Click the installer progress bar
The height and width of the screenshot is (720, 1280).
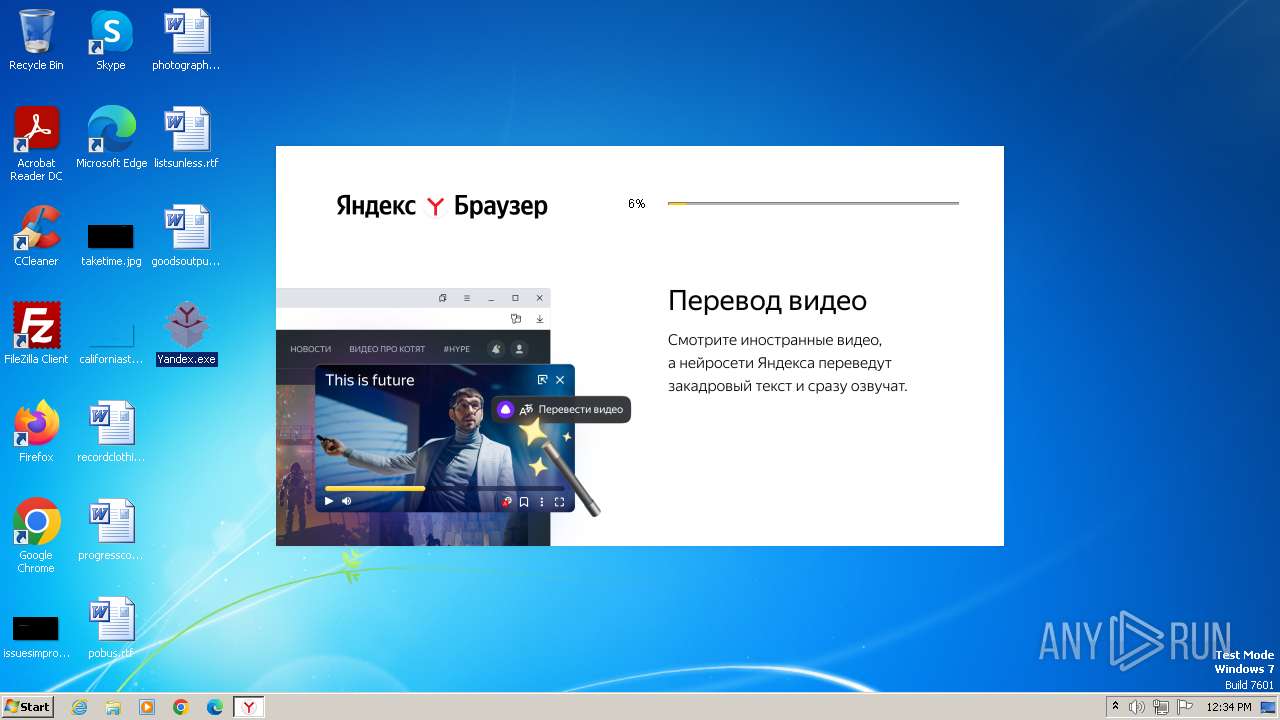[x=813, y=203]
